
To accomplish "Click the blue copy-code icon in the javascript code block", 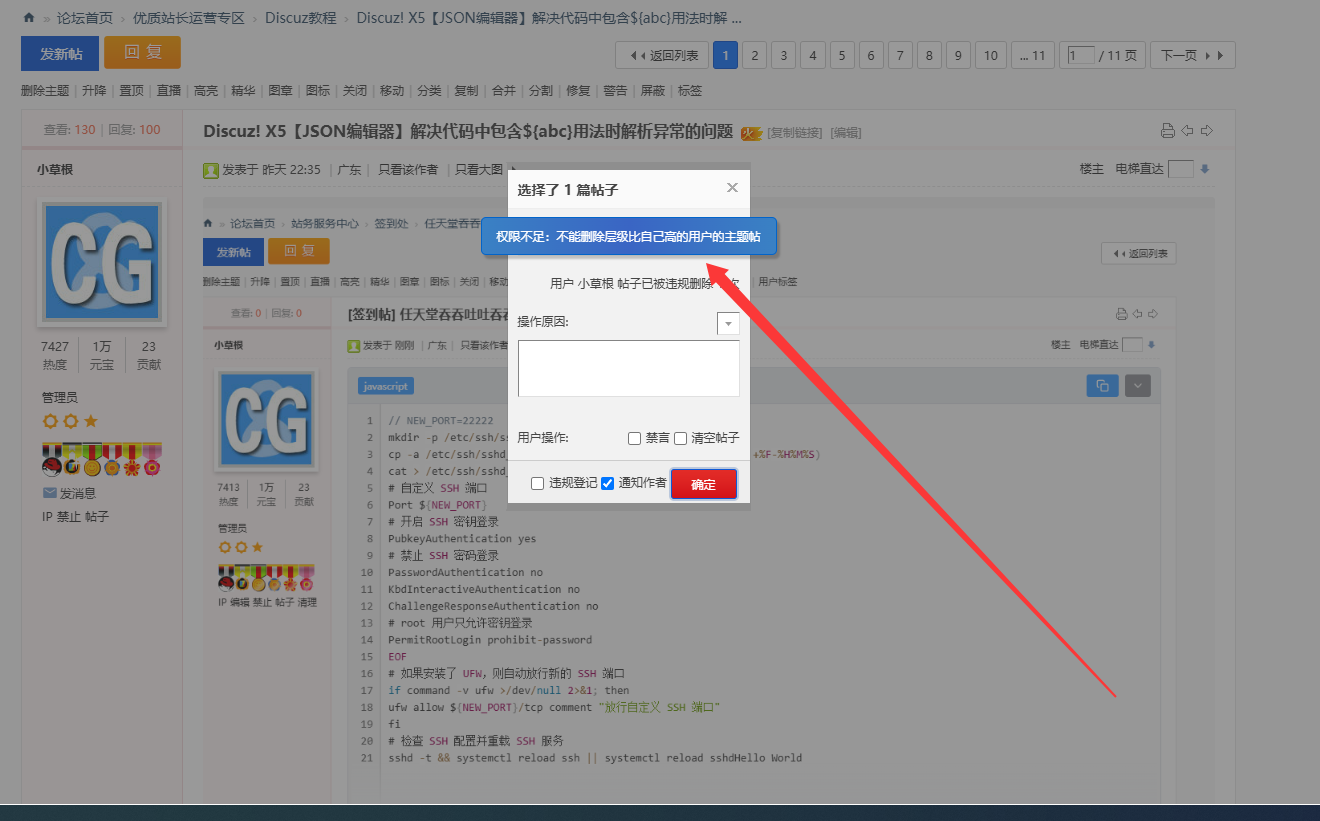I will (x=1102, y=386).
